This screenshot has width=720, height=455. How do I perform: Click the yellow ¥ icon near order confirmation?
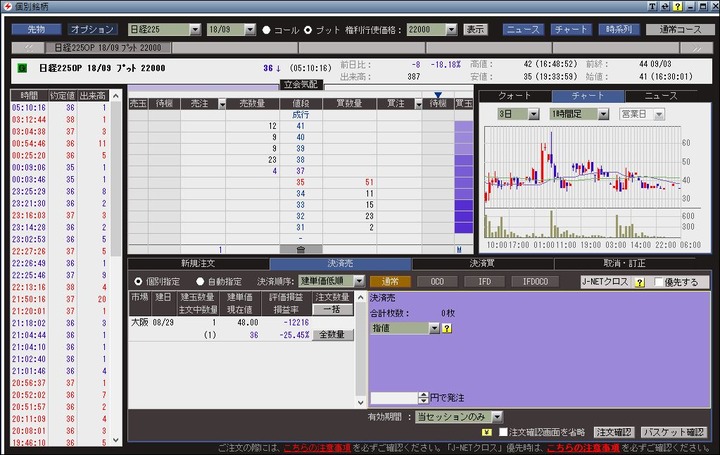(486, 432)
